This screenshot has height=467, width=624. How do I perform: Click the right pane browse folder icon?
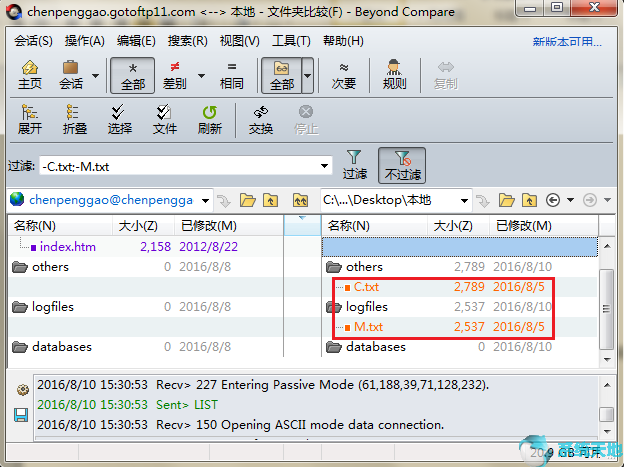(x=507, y=200)
